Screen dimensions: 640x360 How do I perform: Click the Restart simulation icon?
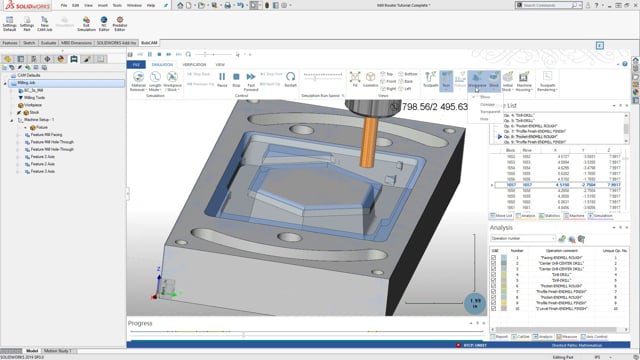coord(291,79)
